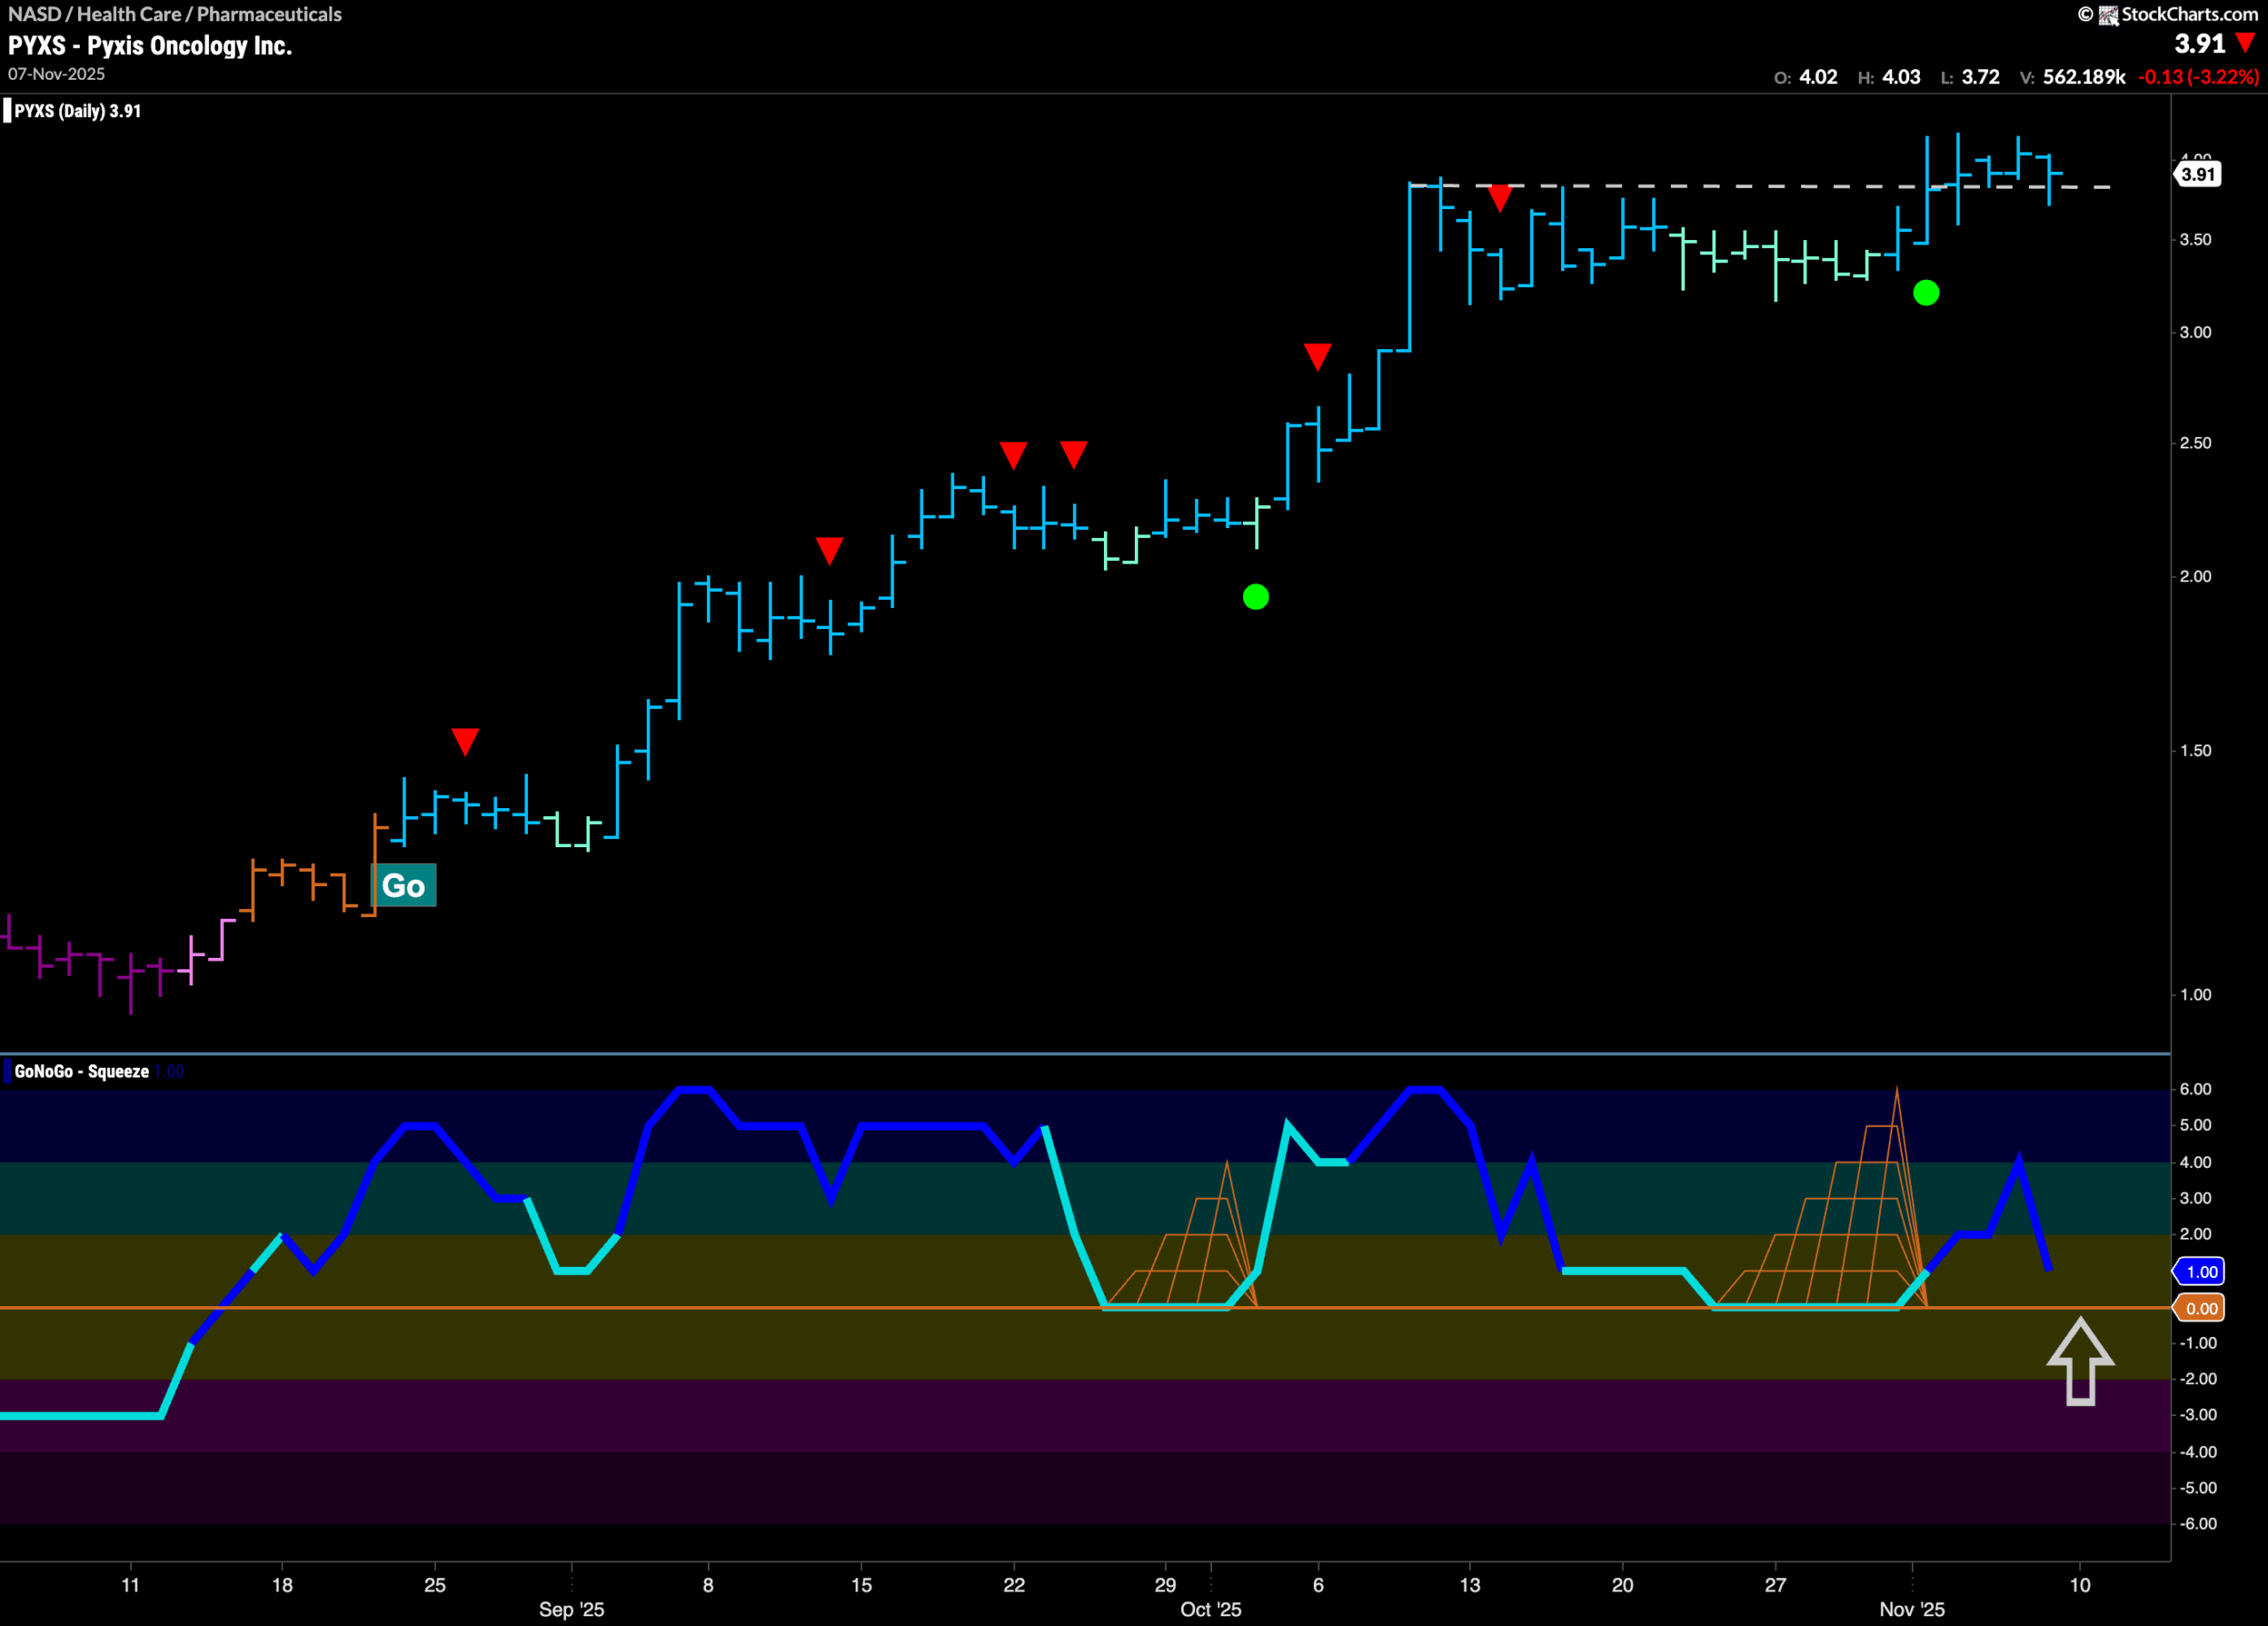Click the High value 4.03

(1901, 77)
